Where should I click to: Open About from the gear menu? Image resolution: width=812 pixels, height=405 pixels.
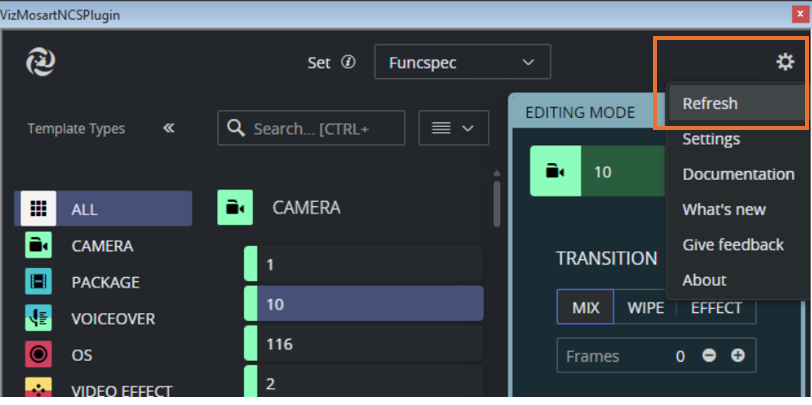(737, 280)
